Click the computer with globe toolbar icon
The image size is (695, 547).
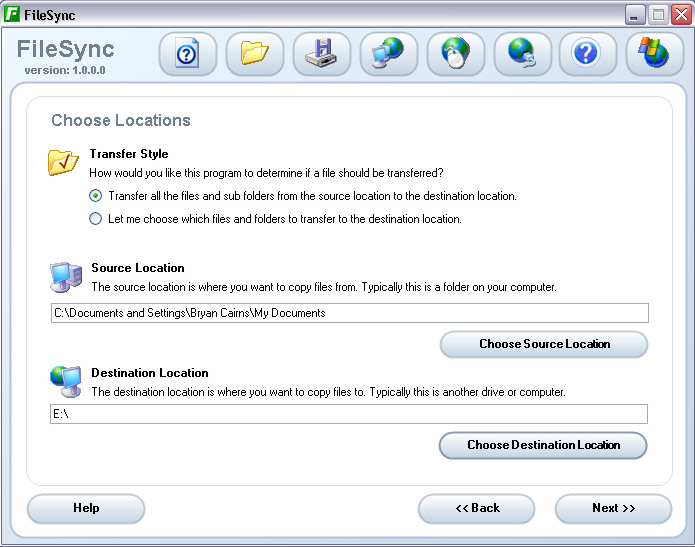click(x=388, y=54)
